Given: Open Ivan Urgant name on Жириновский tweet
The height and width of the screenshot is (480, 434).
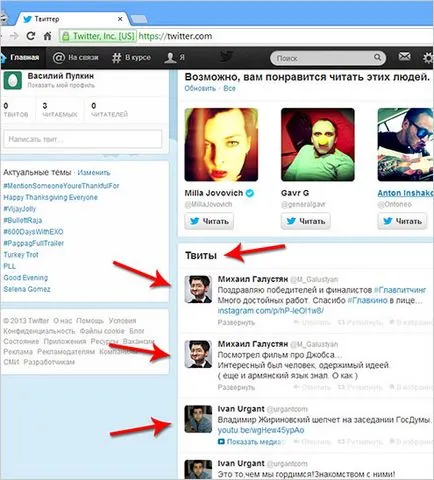Looking at the screenshot, I should (241, 409).
